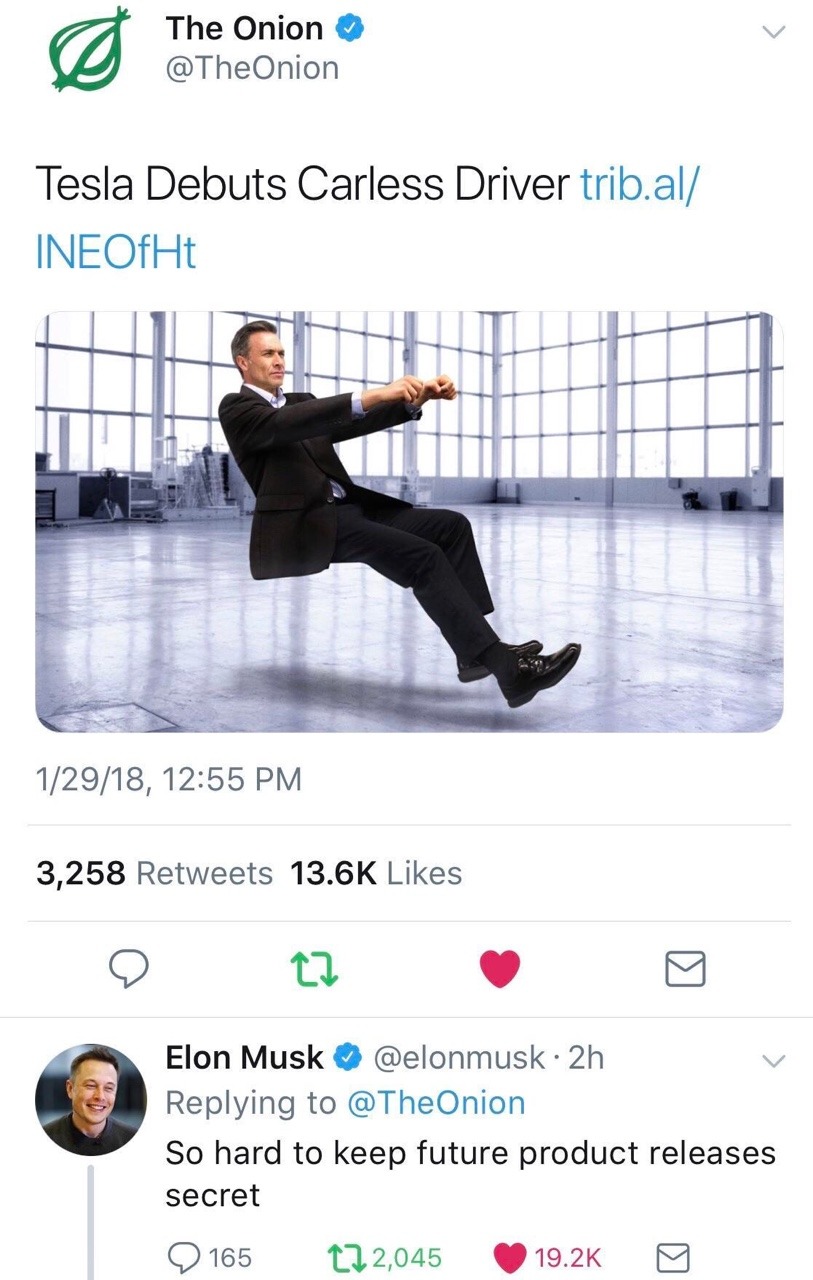The height and width of the screenshot is (1280, 813).
Task: View the 13.6K Likes list
Action: point(375,873)
